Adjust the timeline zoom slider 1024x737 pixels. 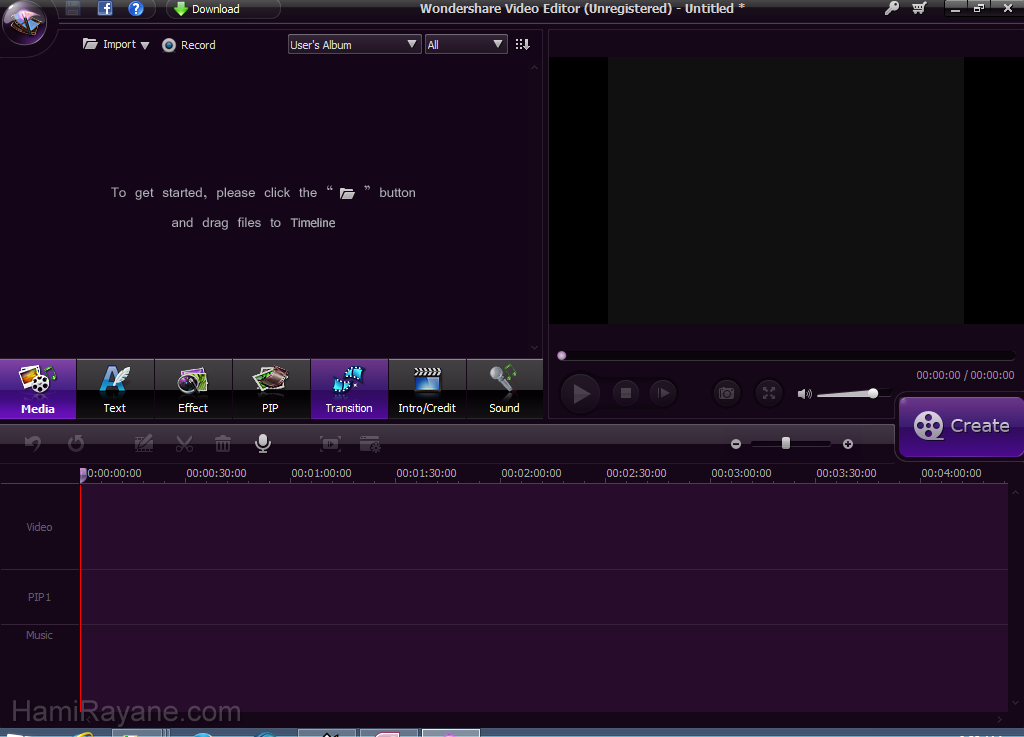pos(786,443)
